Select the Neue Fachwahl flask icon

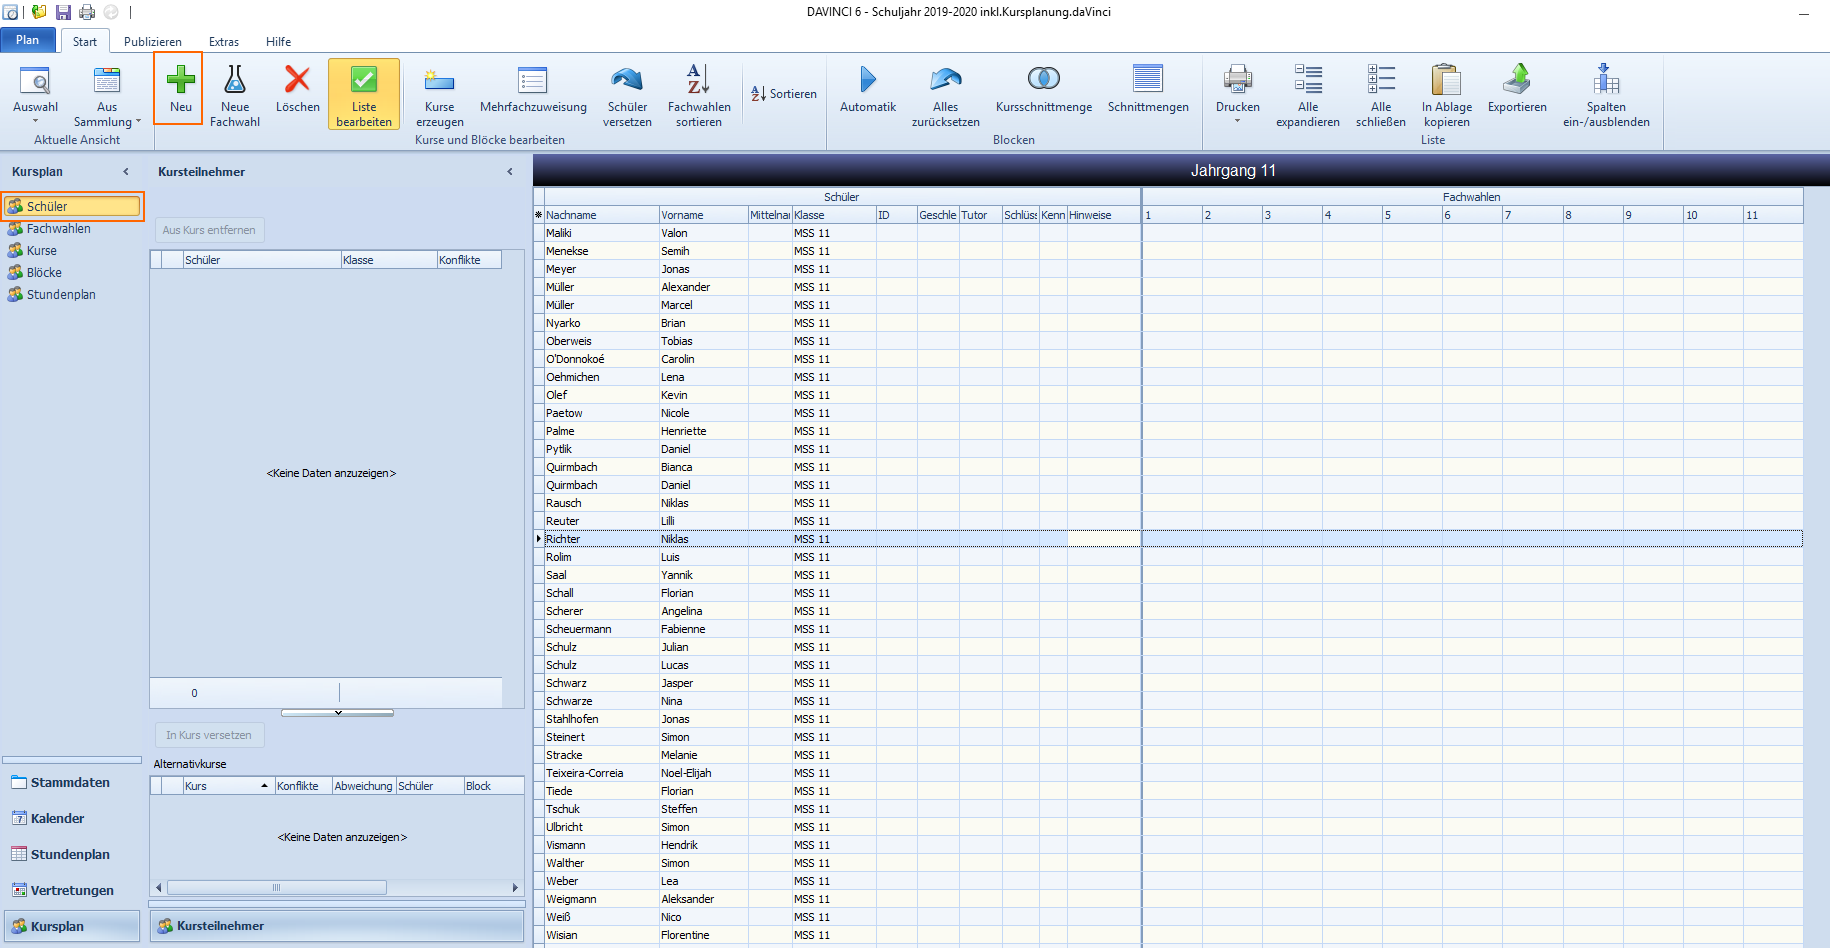pyautogui.click(x=235, y=79)
